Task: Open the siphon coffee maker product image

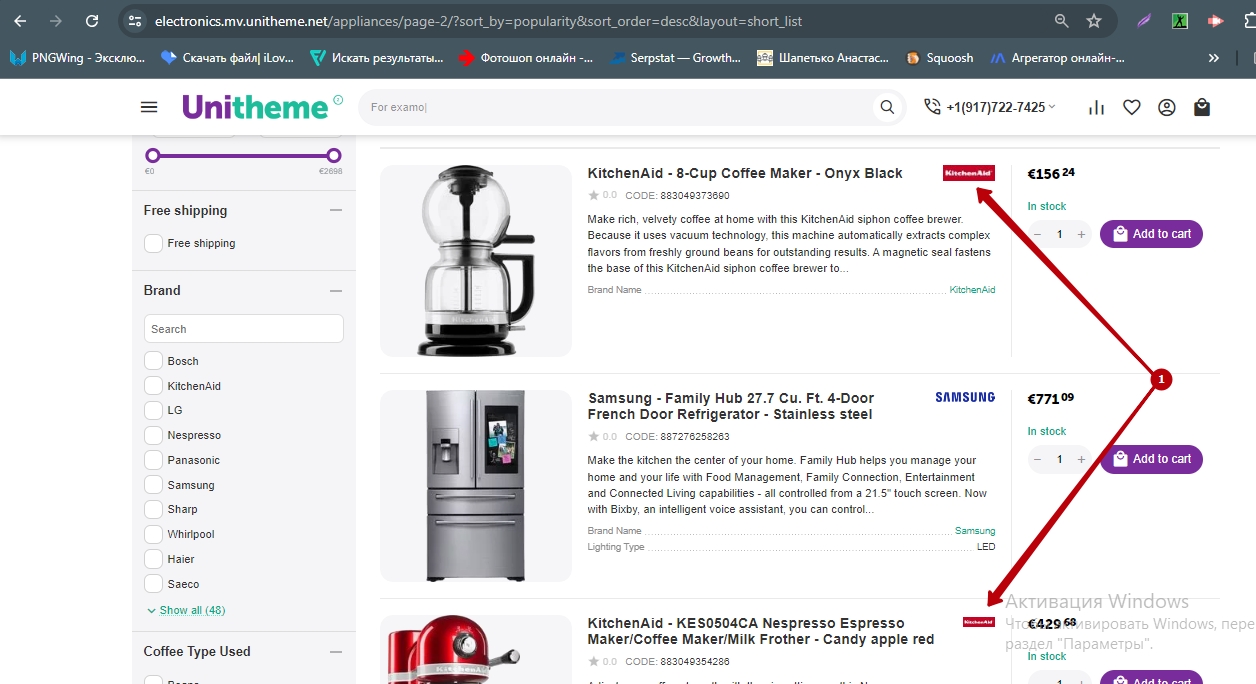Action: tap(476, 261)
